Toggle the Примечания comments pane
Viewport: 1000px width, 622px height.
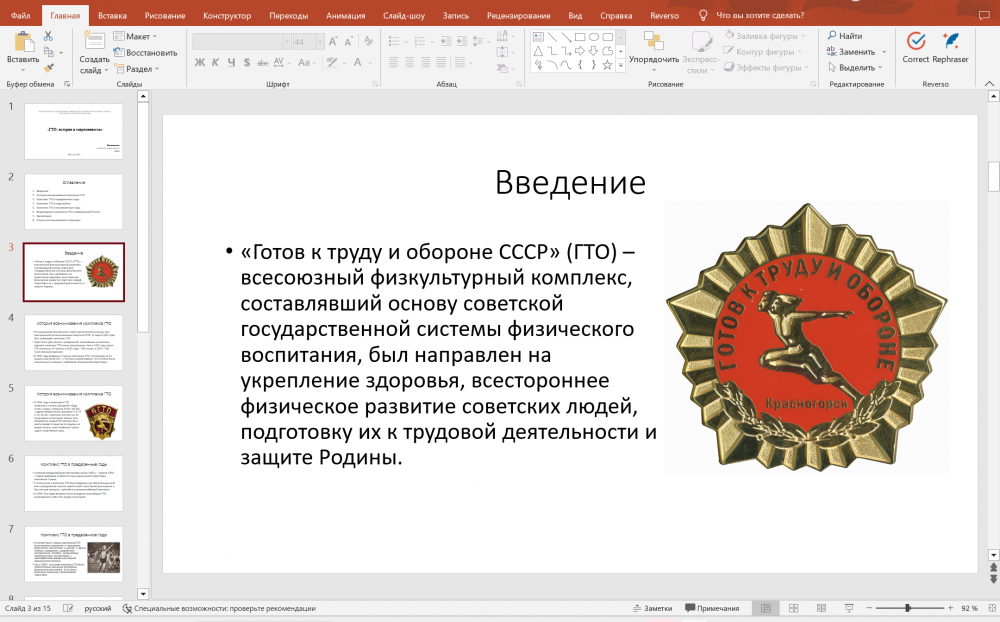pyautogui.click(x=712, y=608)
